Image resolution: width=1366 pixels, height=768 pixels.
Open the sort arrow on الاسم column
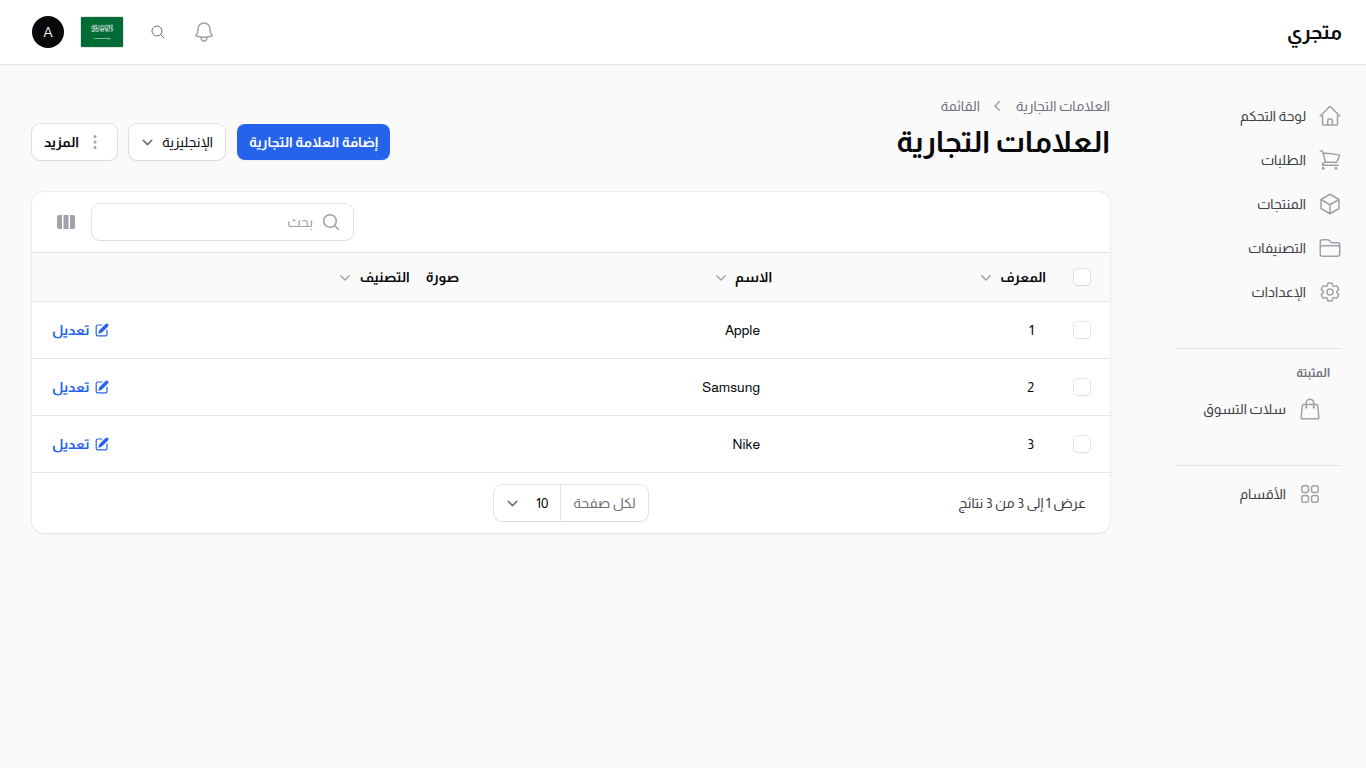click(720, 277)
